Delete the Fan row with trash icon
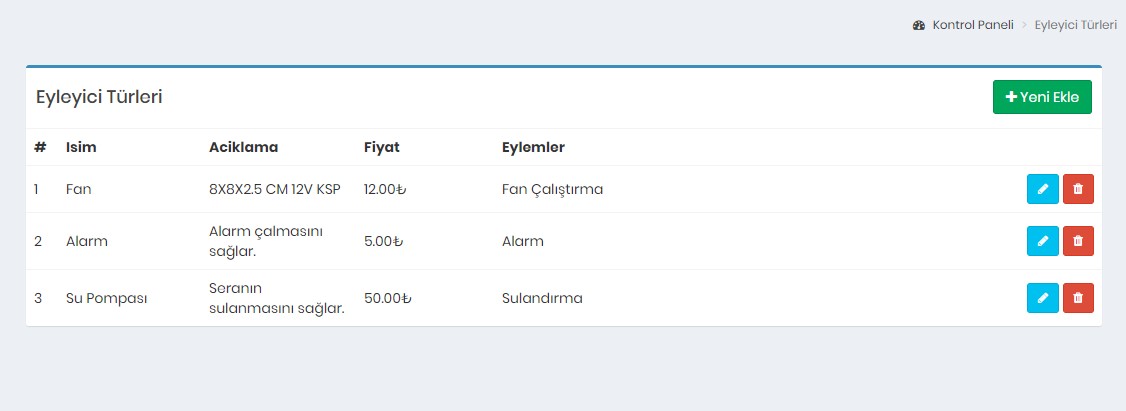 (x=1078, y=189)
